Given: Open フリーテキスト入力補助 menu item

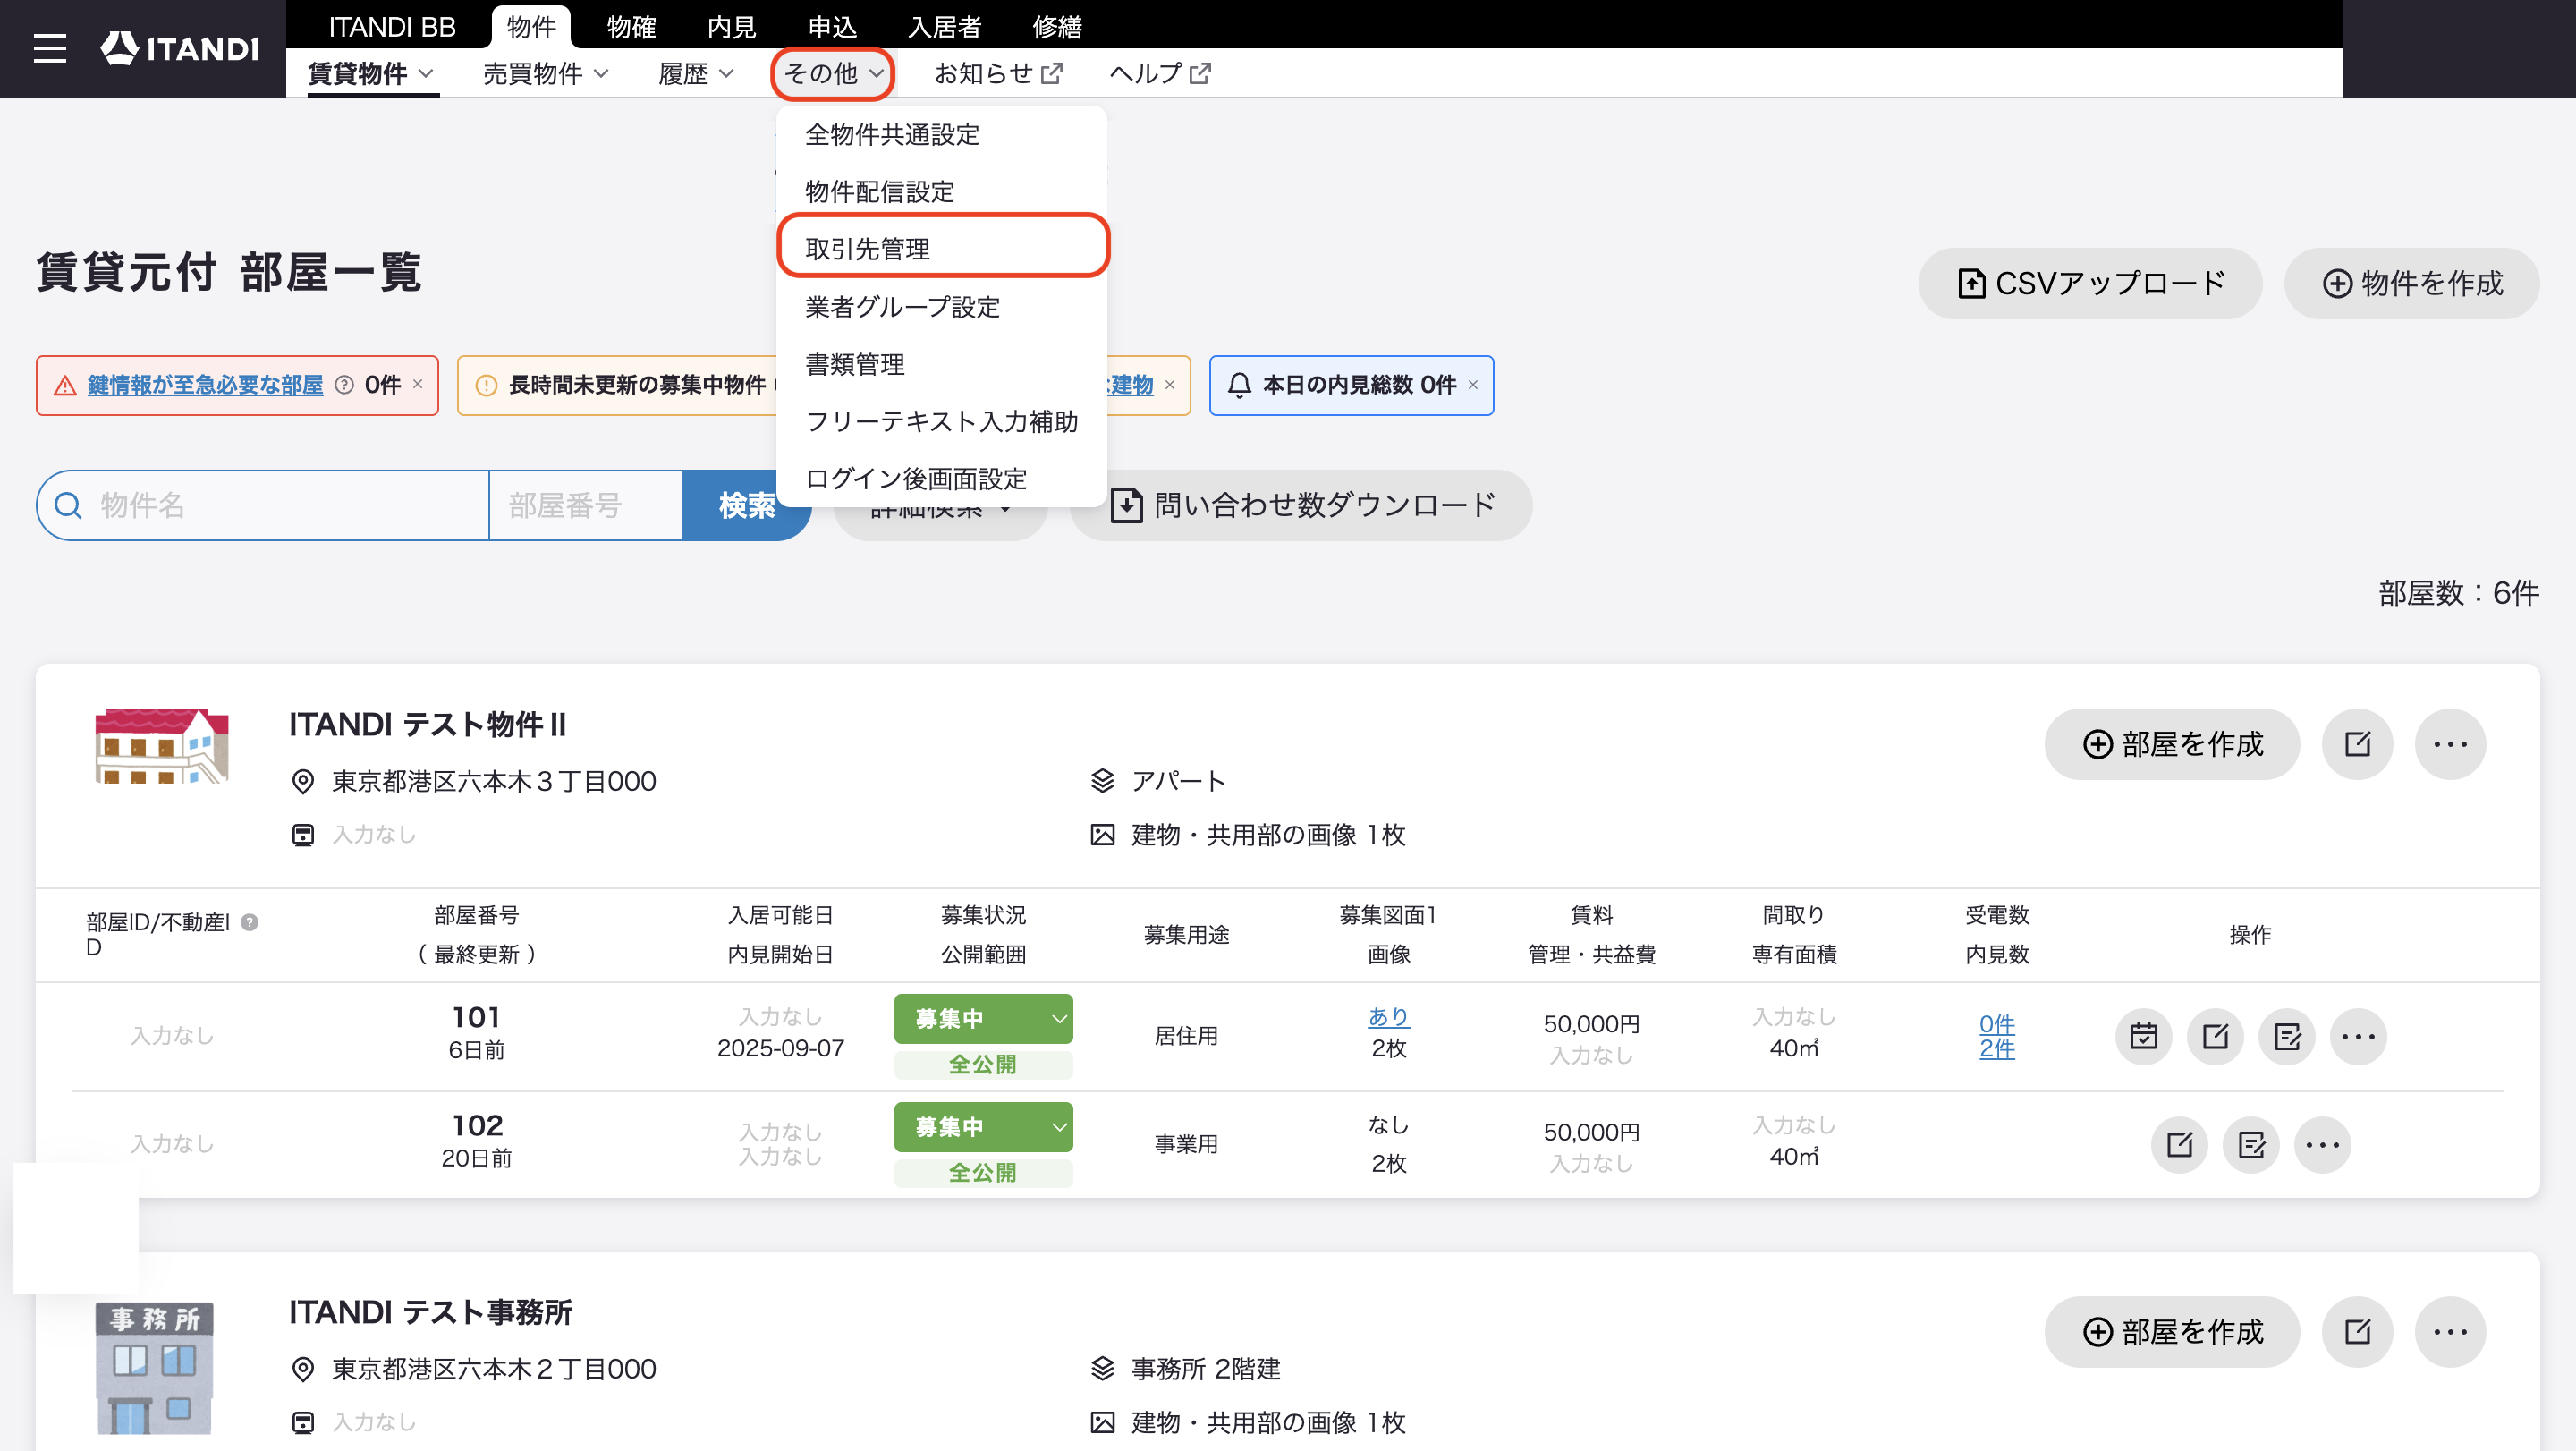Looking at the screenshot, I should [941, 422].
